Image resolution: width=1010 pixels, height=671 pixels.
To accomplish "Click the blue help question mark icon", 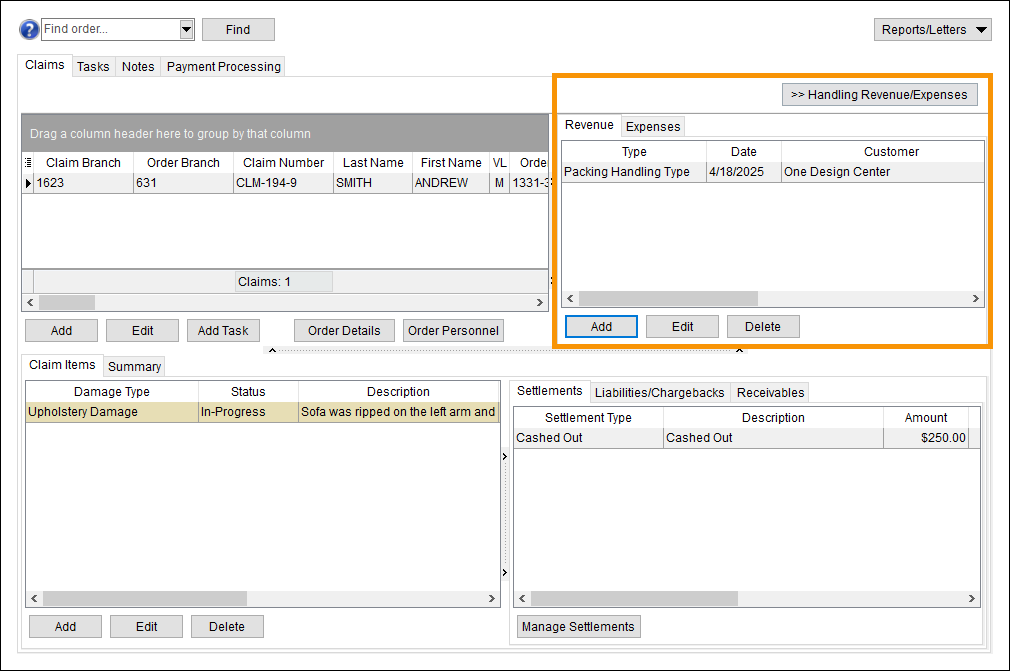I will tap(29, 29).
